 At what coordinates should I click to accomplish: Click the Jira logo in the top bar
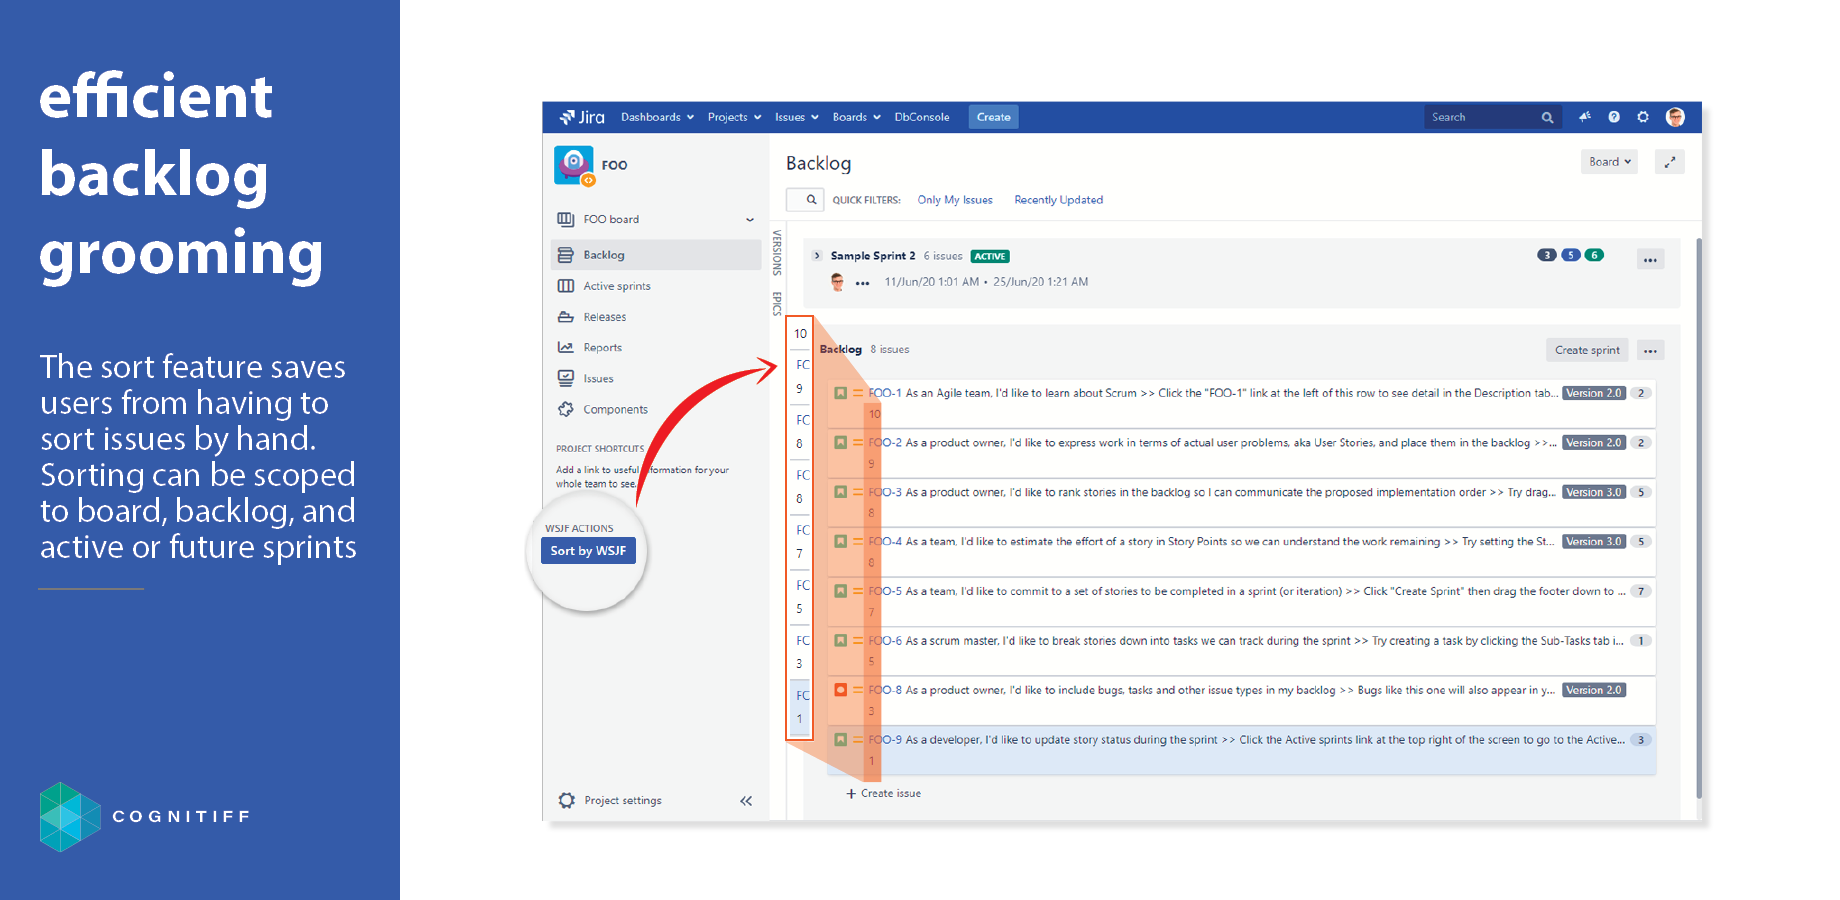coord(582,117)
